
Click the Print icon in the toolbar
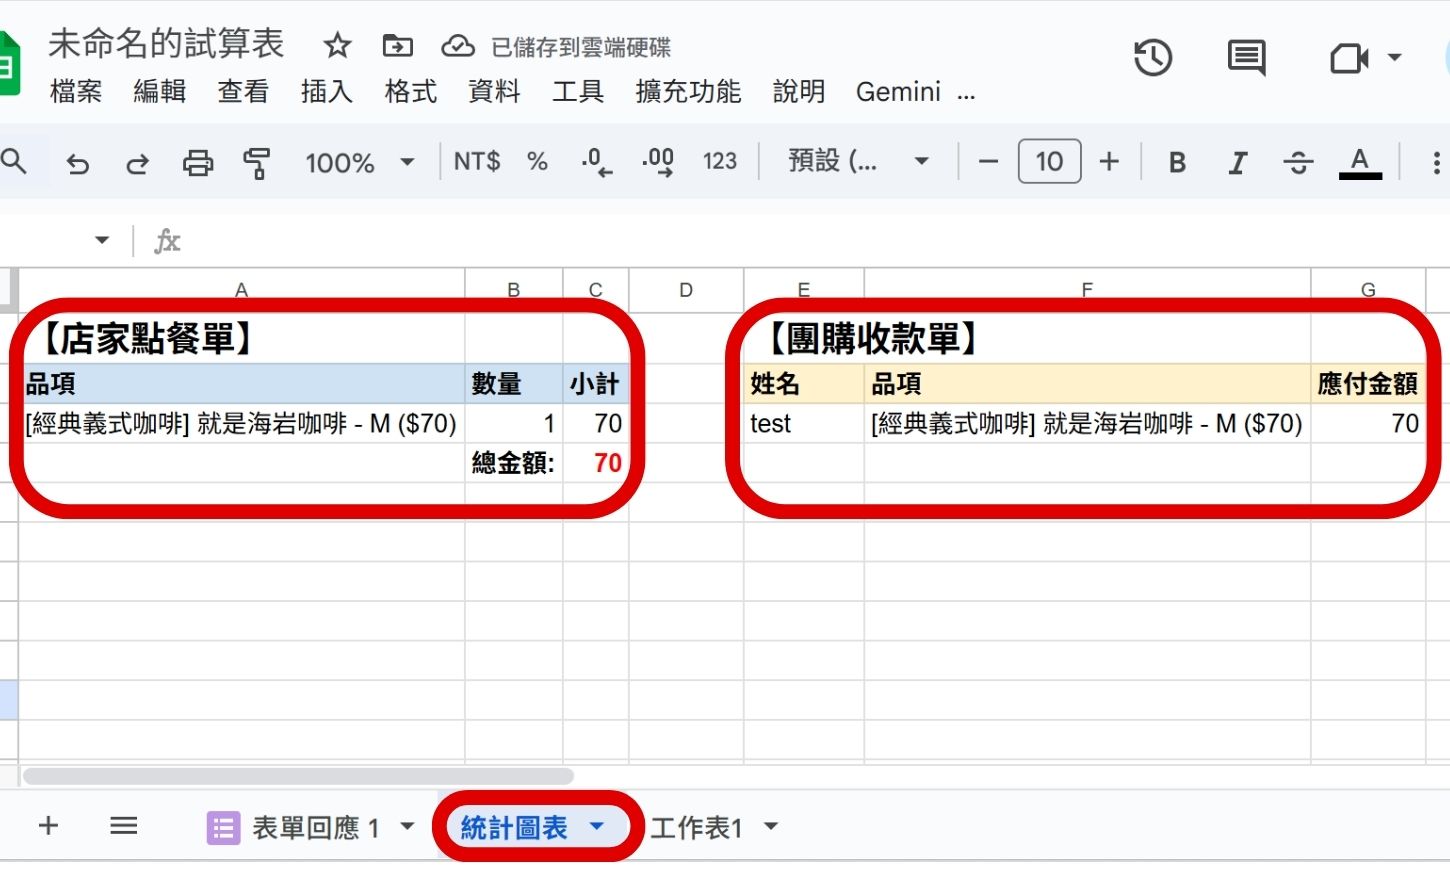pyautogui.click(x=198, y=162)
